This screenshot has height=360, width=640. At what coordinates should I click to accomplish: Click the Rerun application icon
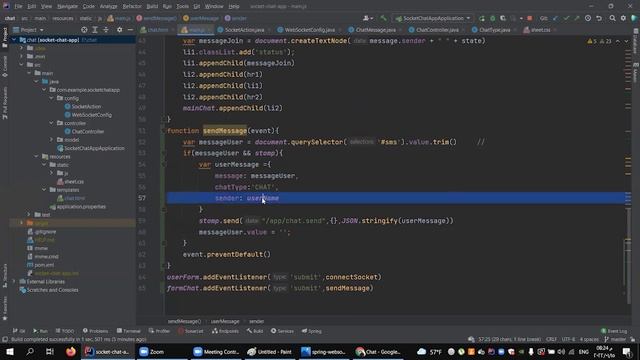(x=482, y=18)
